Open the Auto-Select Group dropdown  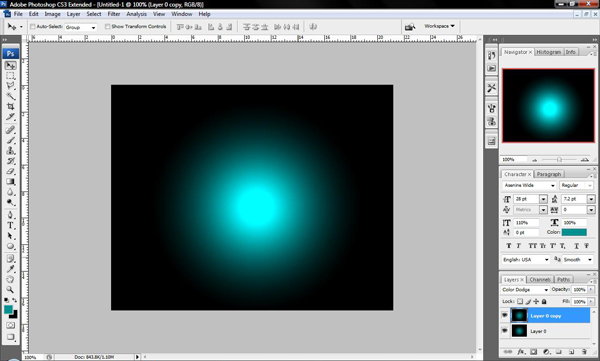point(80,27)
